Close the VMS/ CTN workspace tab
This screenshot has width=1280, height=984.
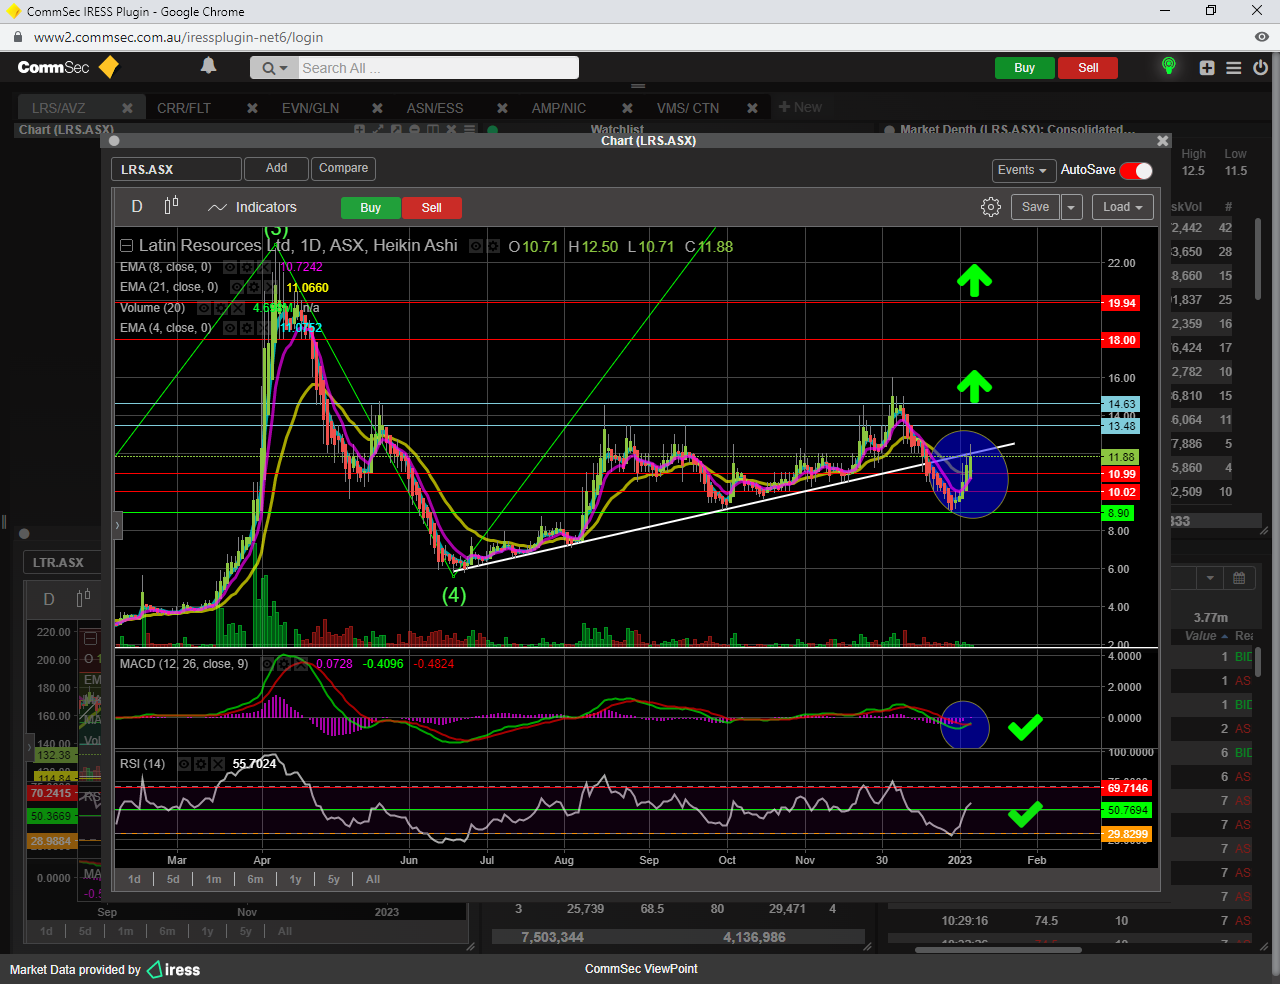752,108
